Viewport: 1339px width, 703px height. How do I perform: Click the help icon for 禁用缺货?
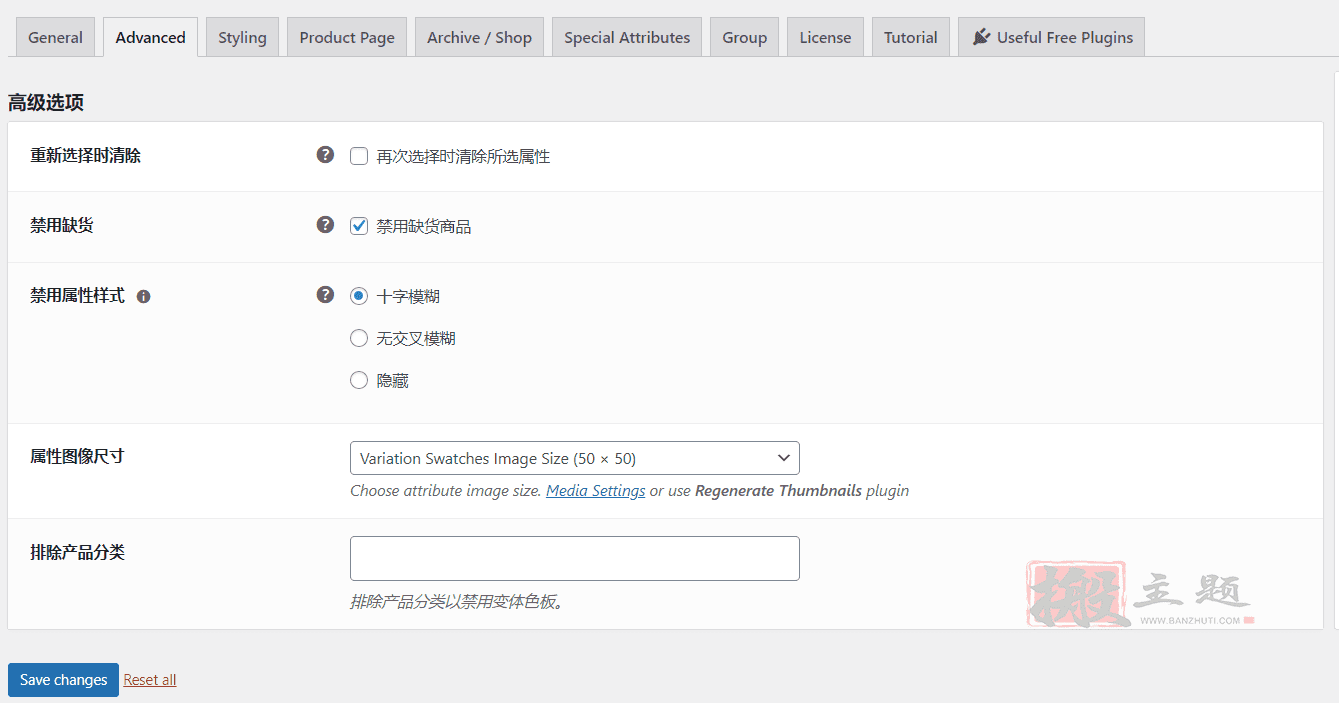point(325,225)
